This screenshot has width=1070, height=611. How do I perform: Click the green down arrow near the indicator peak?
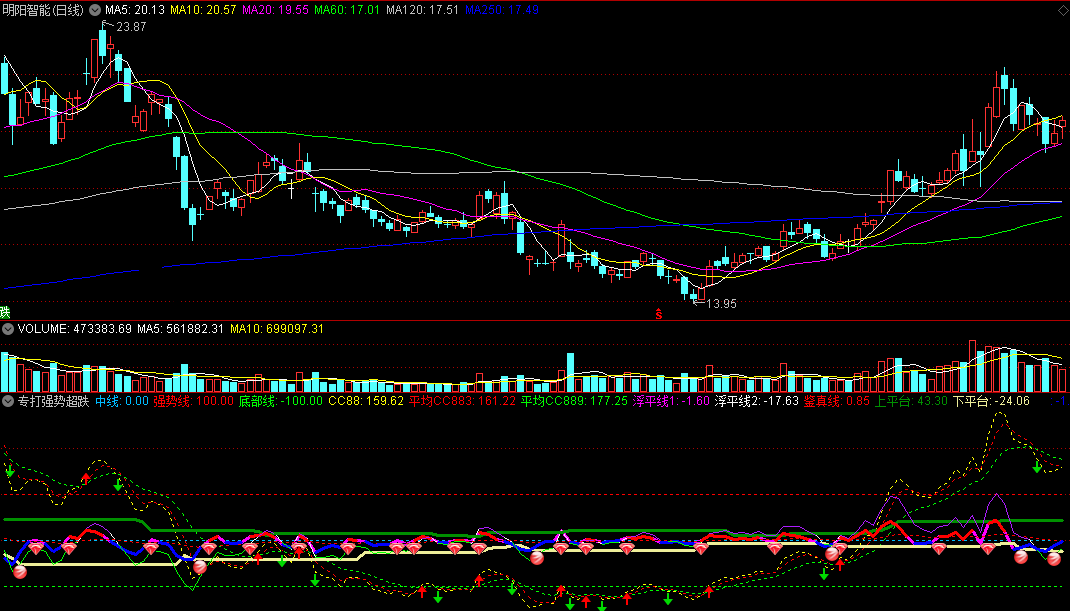[x=1037, y=467]
